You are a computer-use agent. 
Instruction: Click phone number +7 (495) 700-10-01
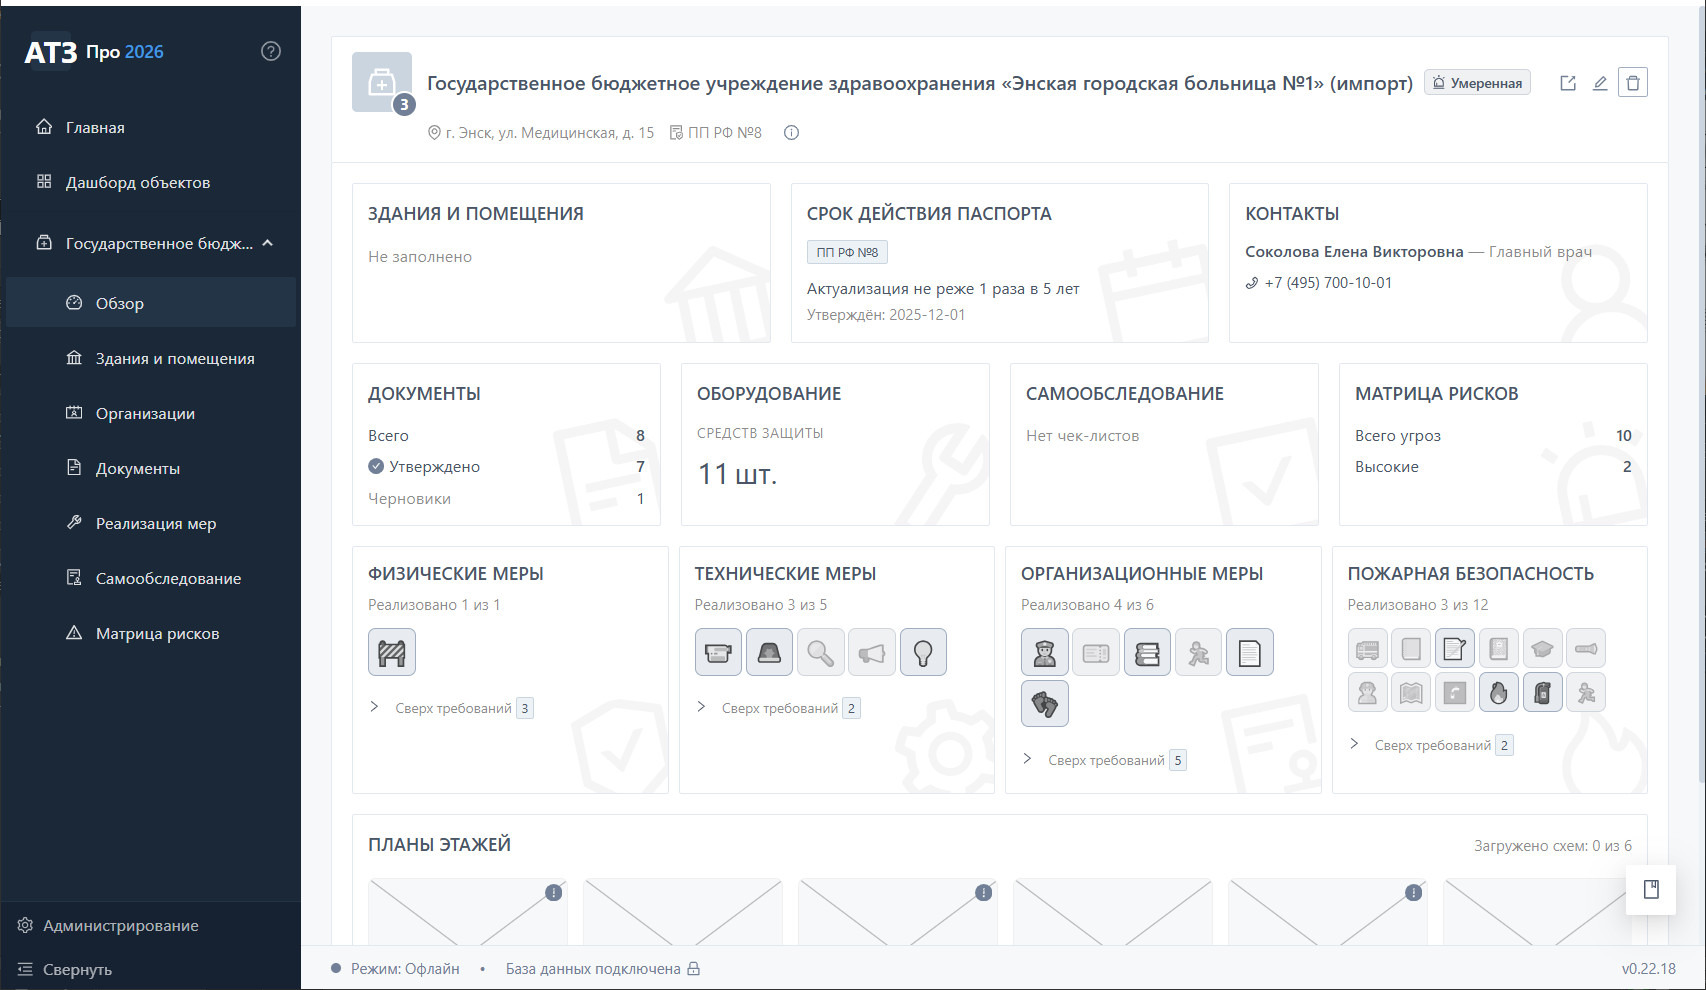(1328, 283)
